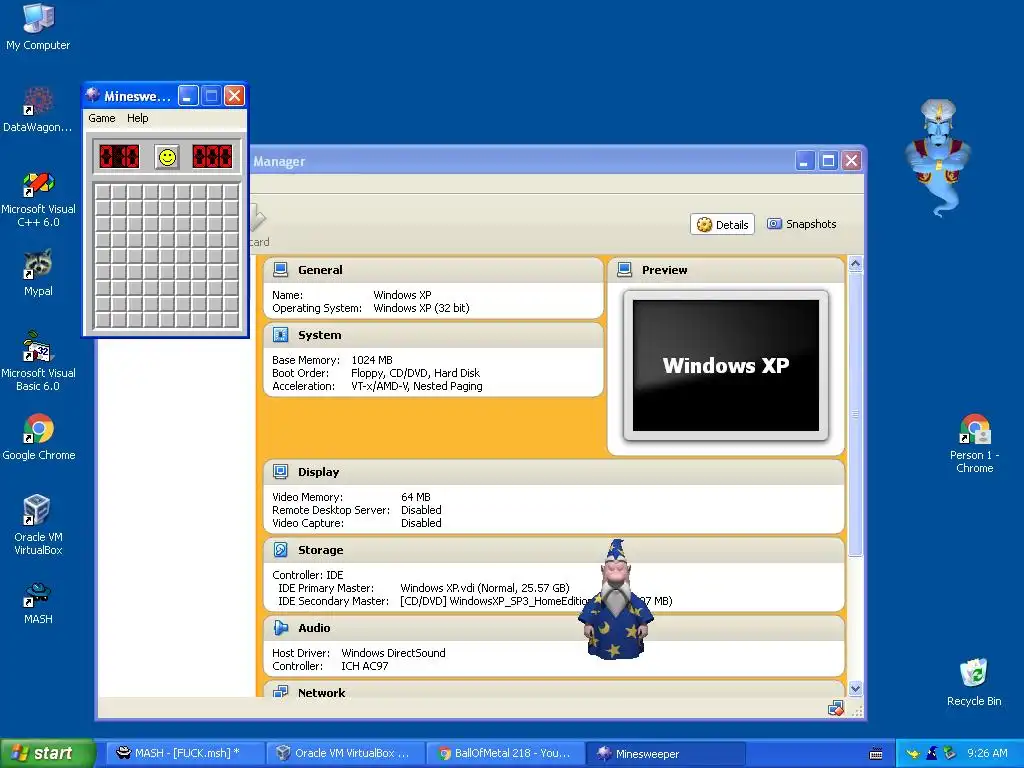Screen dimensions: 1024x768
Task: Open the System settings header link
Action: point(319,335)
